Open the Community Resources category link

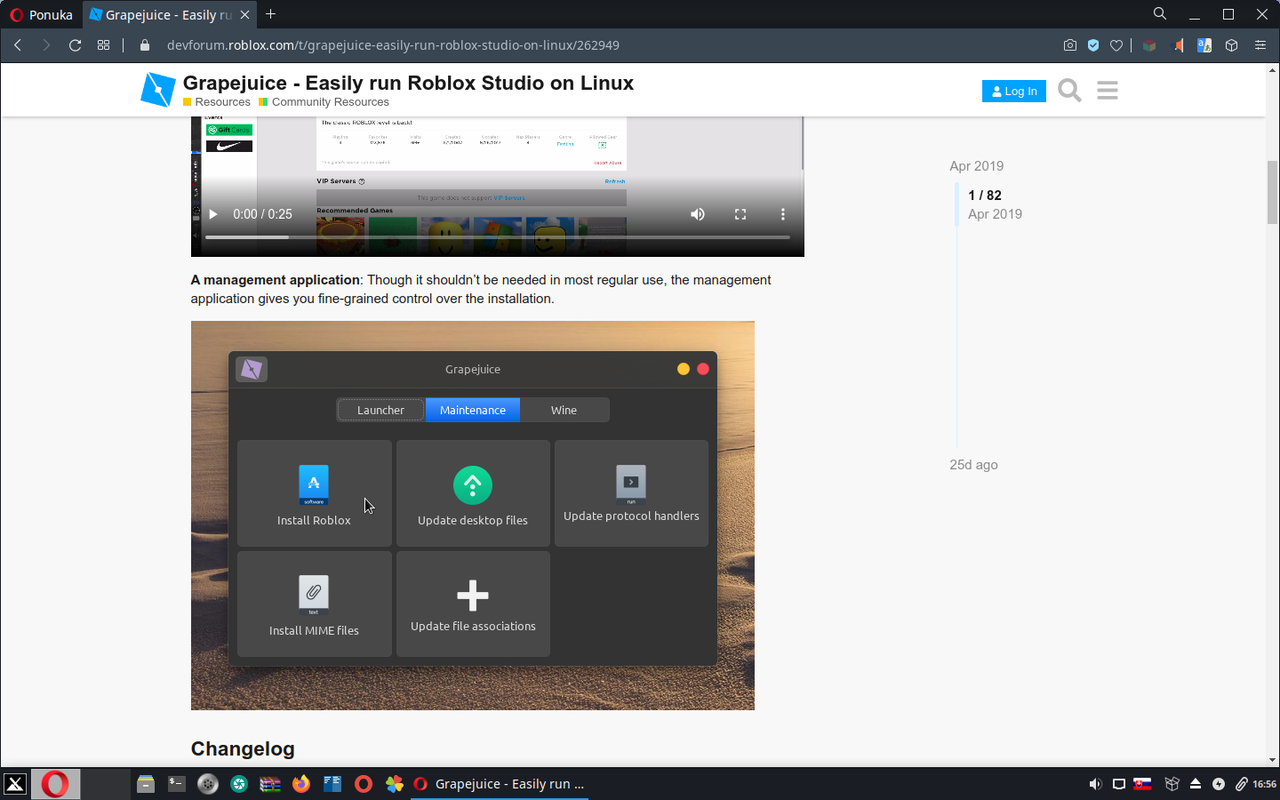[x=324, y=102]
